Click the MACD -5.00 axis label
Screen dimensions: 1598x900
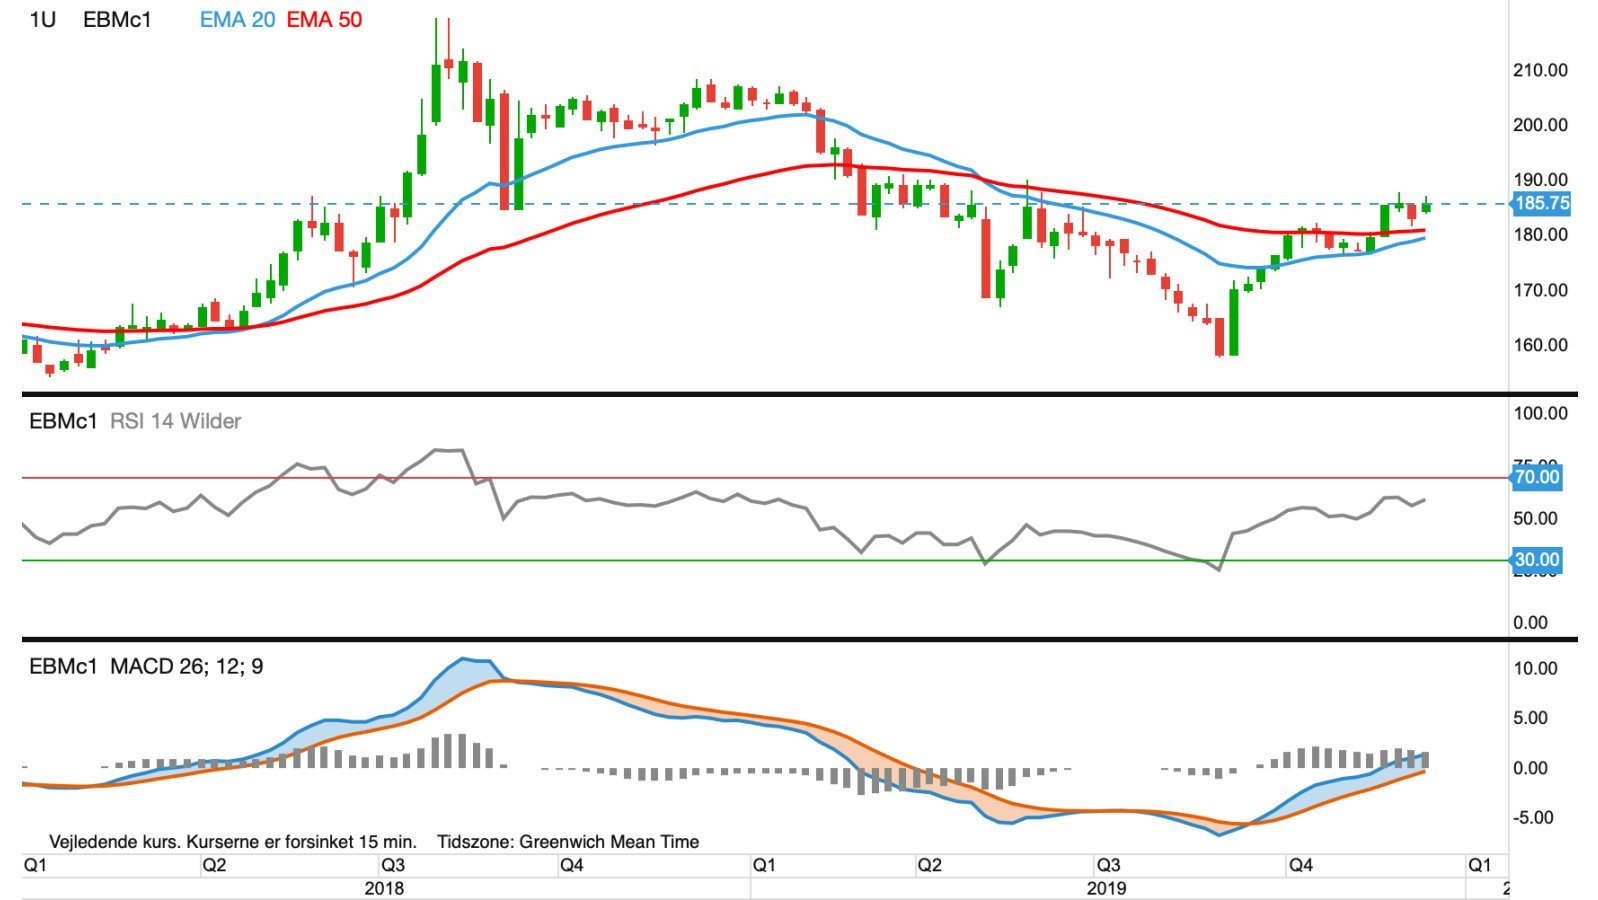1533,818
